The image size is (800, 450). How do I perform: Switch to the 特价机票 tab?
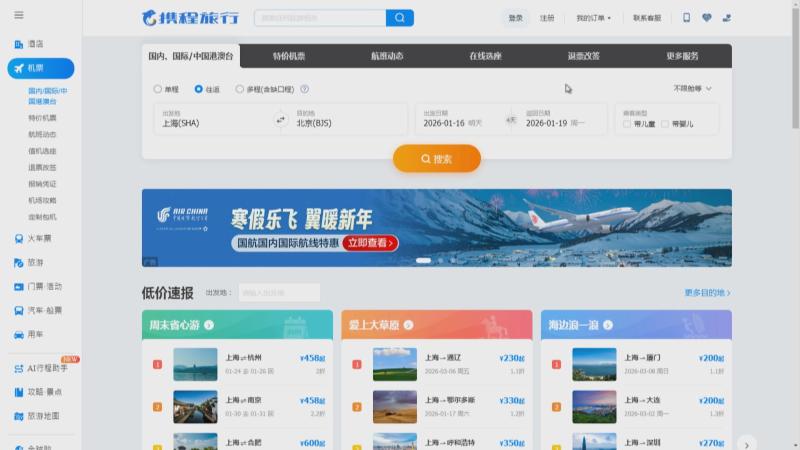(289, 56)
